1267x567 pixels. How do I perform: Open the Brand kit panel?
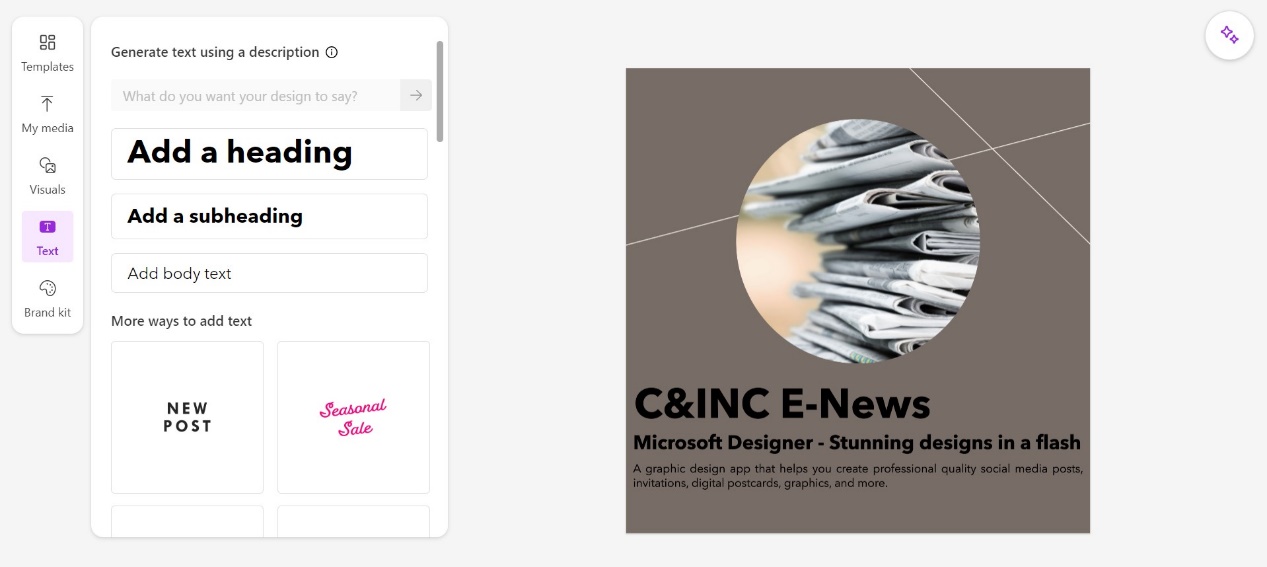click(x=47, y=298)
